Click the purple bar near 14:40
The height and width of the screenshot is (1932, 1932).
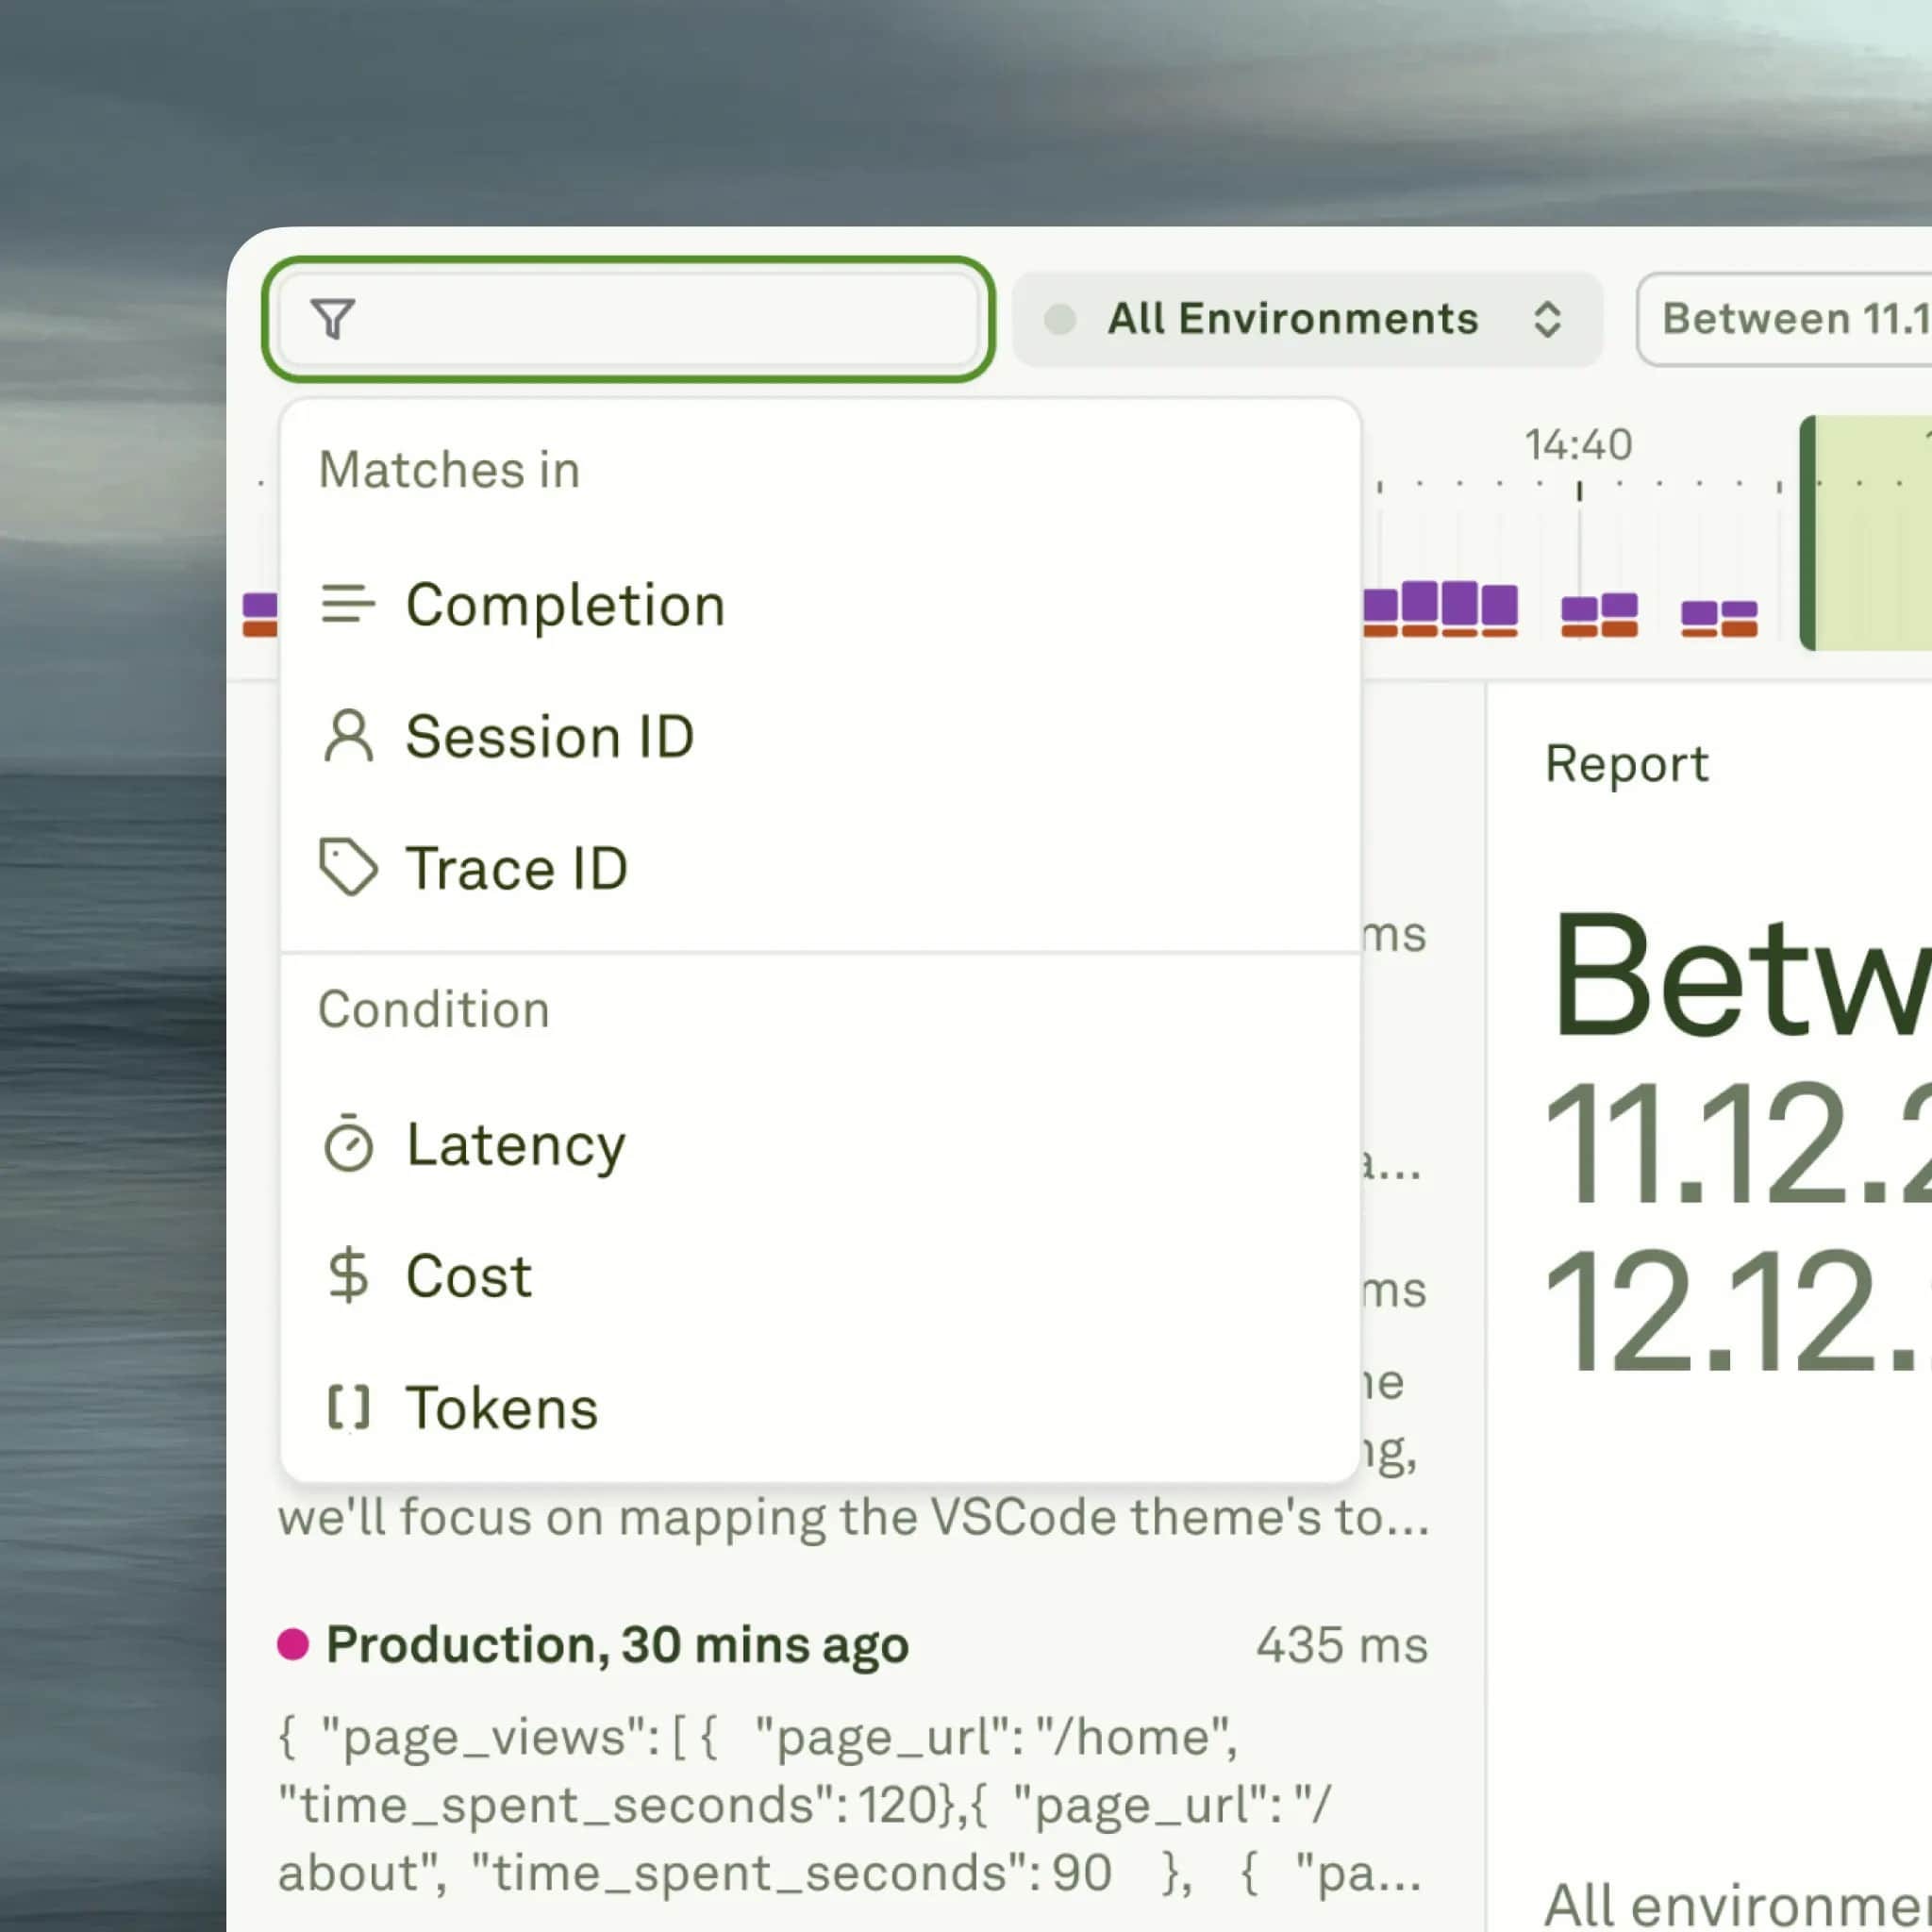[x=1579, y=608]
